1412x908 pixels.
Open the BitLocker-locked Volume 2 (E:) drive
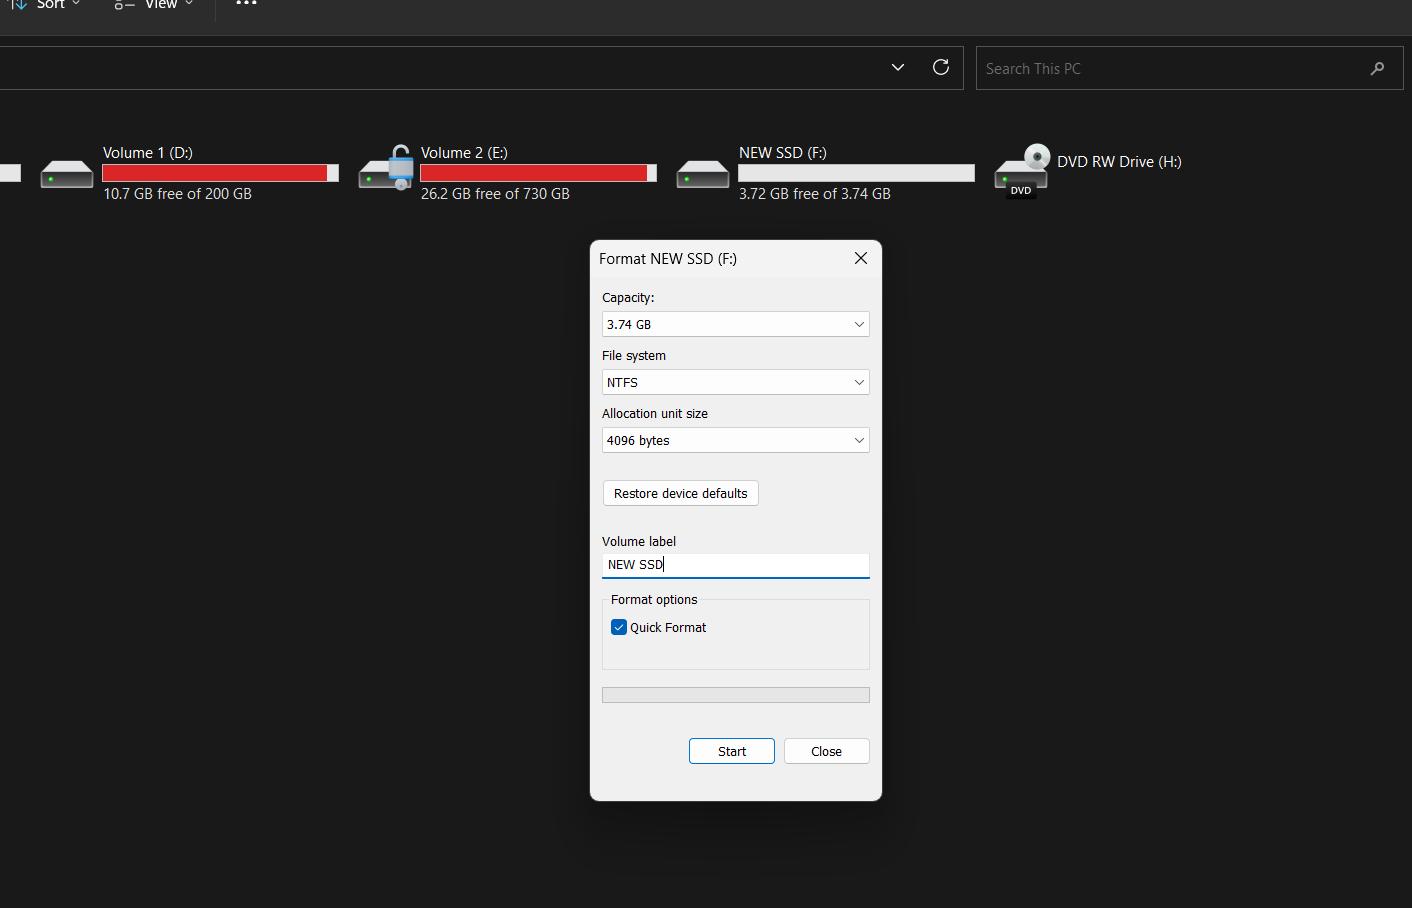click(386, 172)
